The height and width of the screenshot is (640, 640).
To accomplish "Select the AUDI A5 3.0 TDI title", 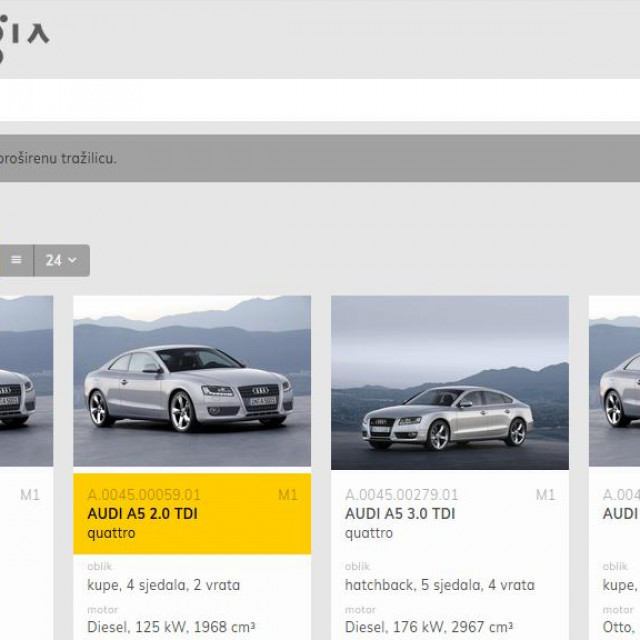I will pos(400,514).
